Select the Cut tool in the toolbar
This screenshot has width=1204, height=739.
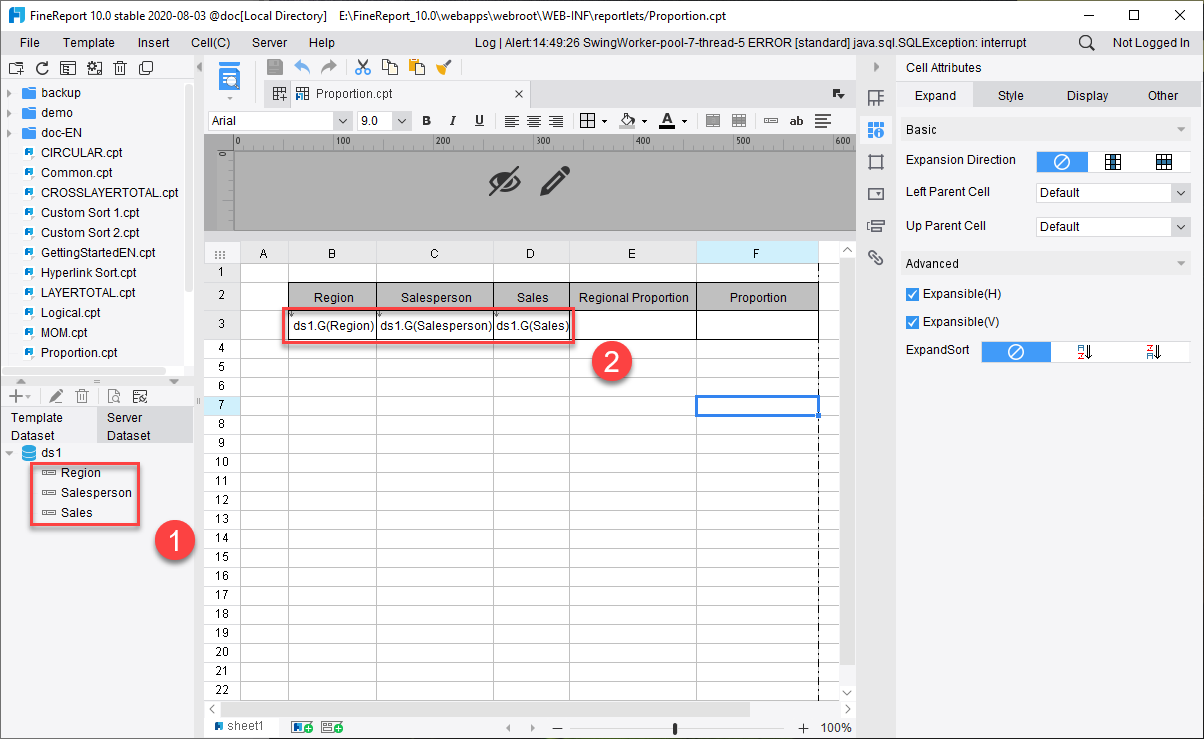363,68
